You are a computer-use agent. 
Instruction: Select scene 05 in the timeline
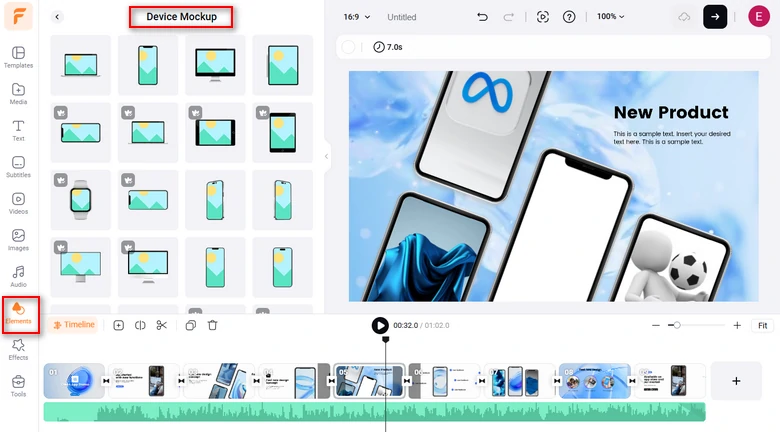[369, 381]
